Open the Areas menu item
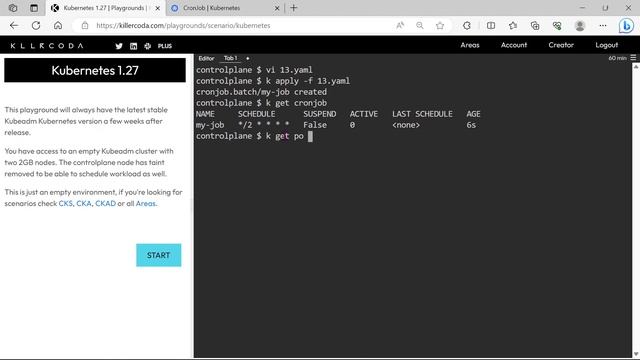 point(470,45)
